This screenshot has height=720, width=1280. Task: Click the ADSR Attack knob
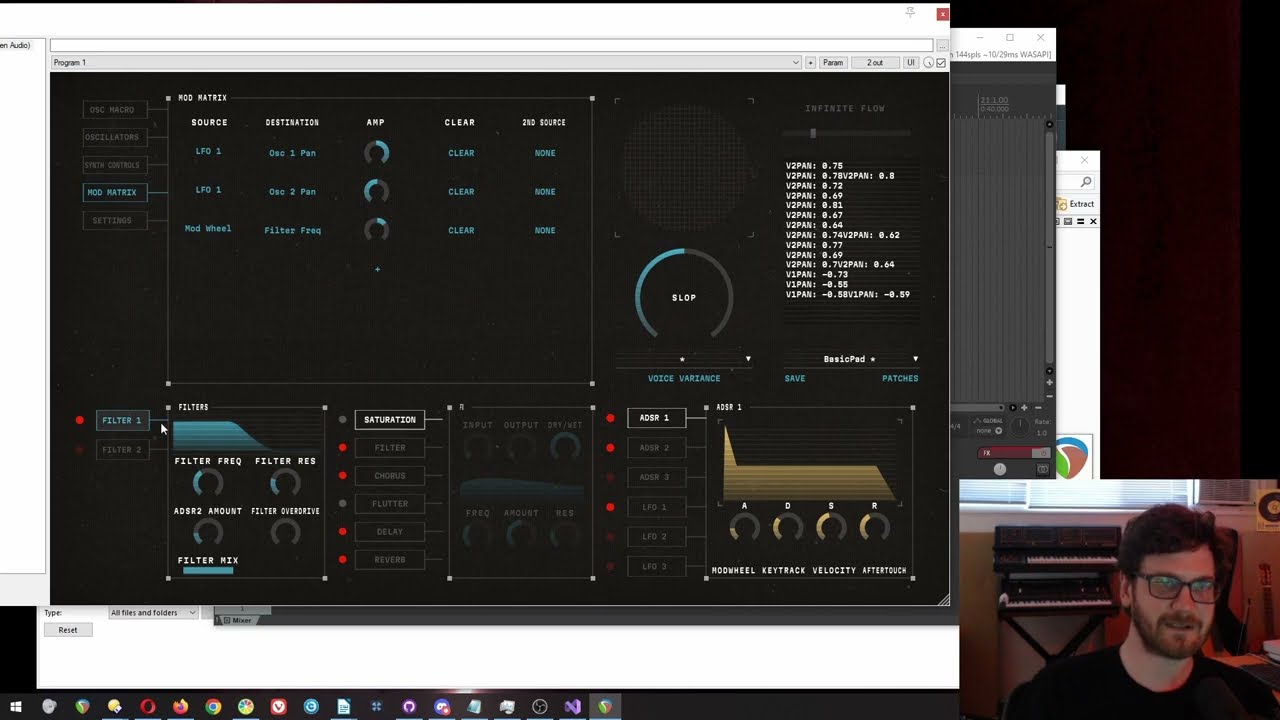(744, 527)
